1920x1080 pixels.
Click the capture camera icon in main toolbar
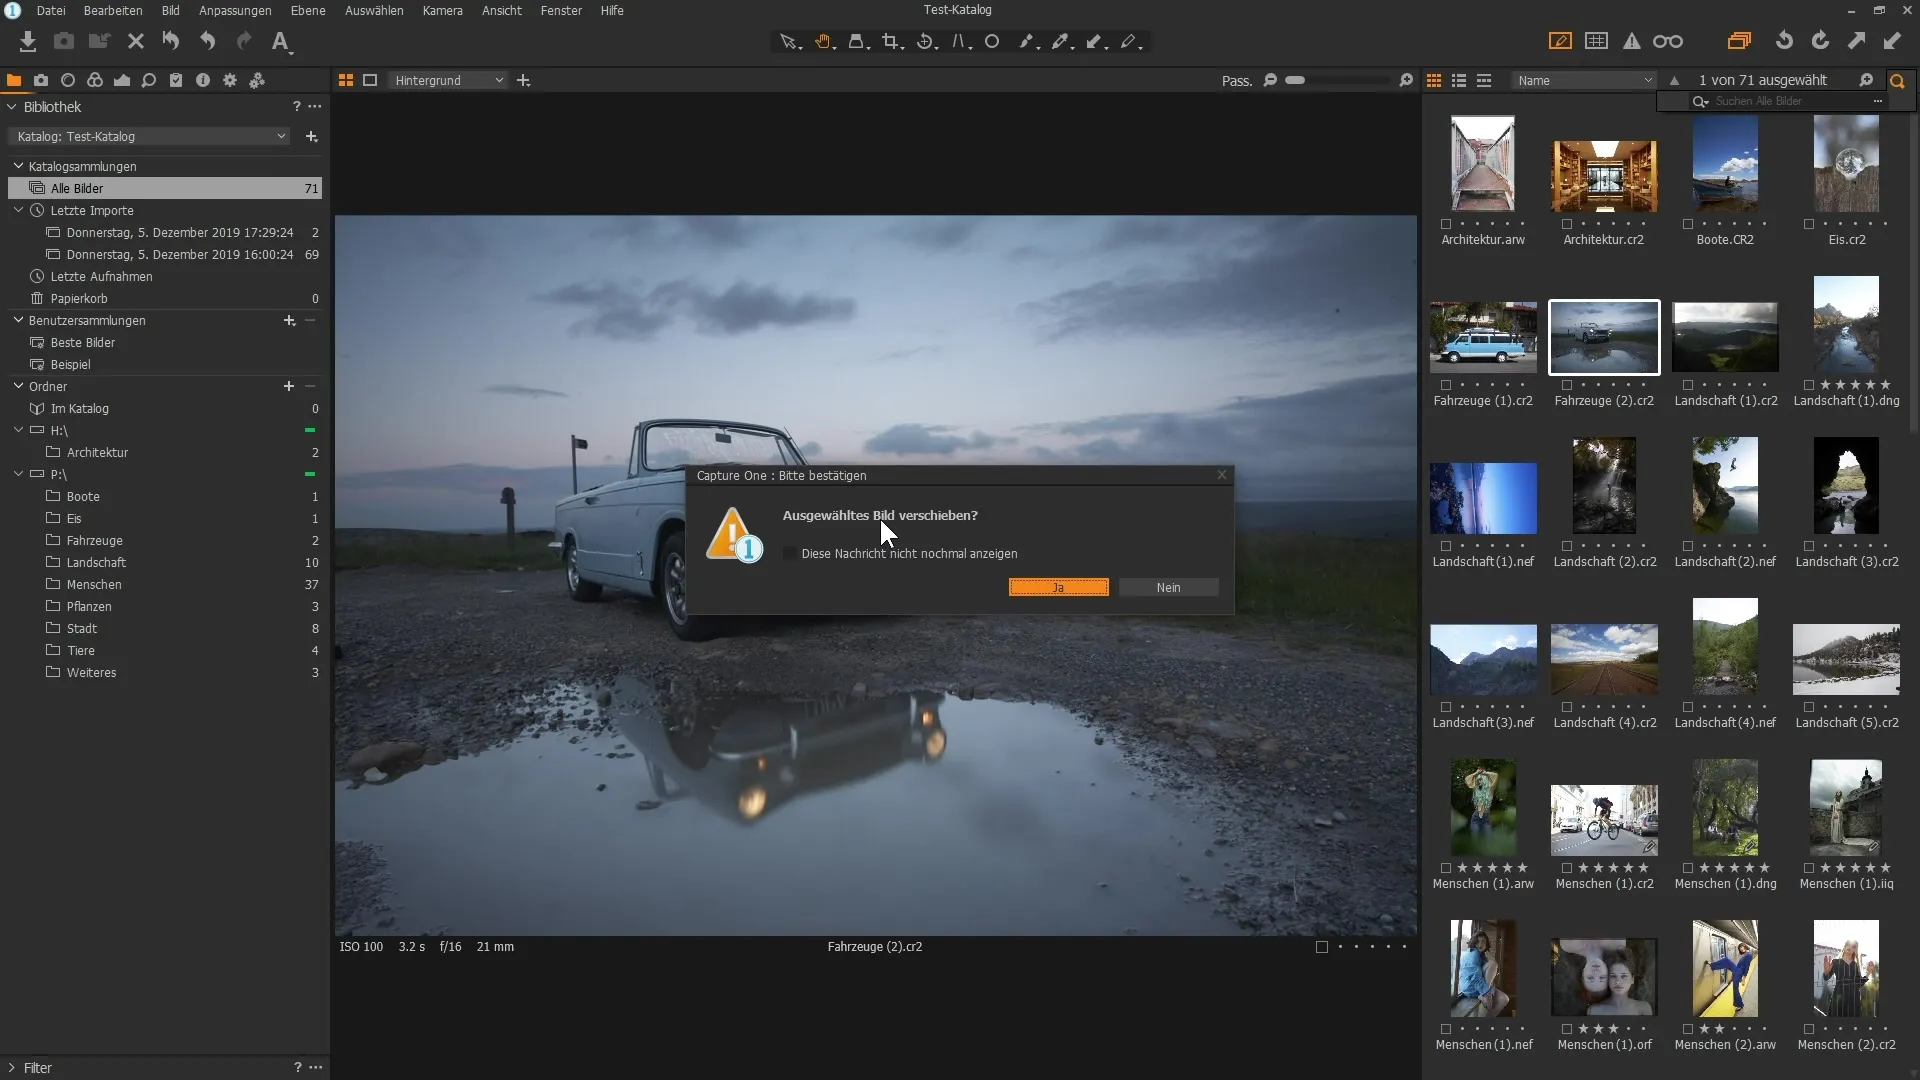[x=64, y=41]
